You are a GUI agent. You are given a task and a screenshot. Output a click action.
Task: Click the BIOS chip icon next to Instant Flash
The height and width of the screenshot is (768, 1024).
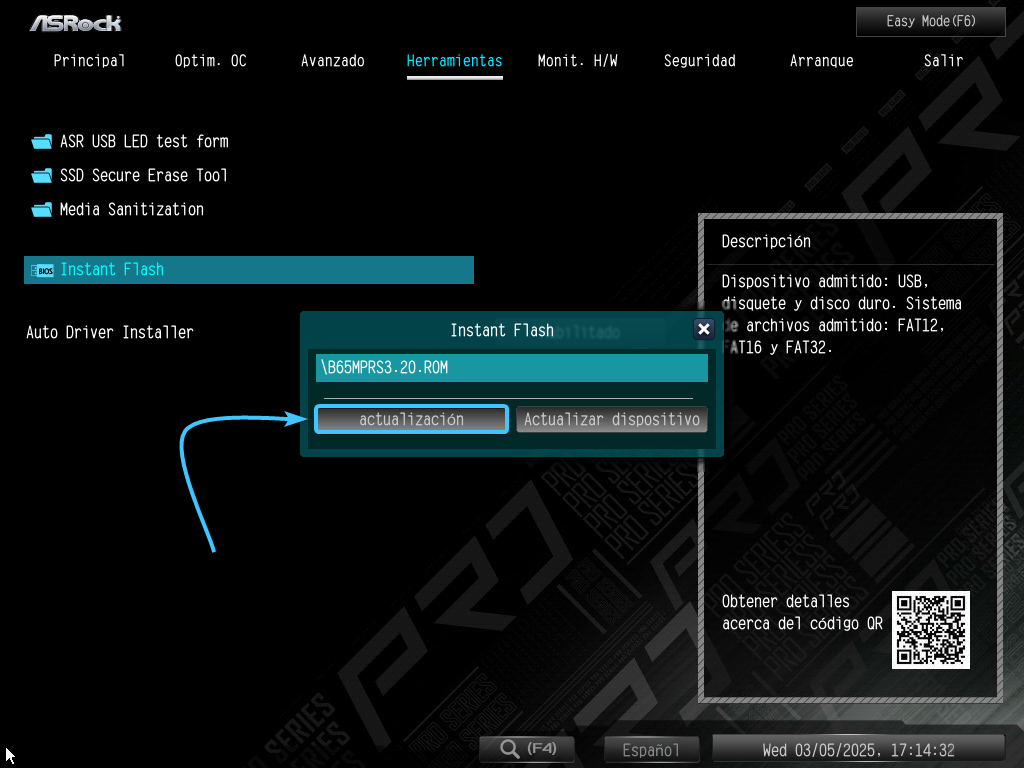tap(42, 270)
